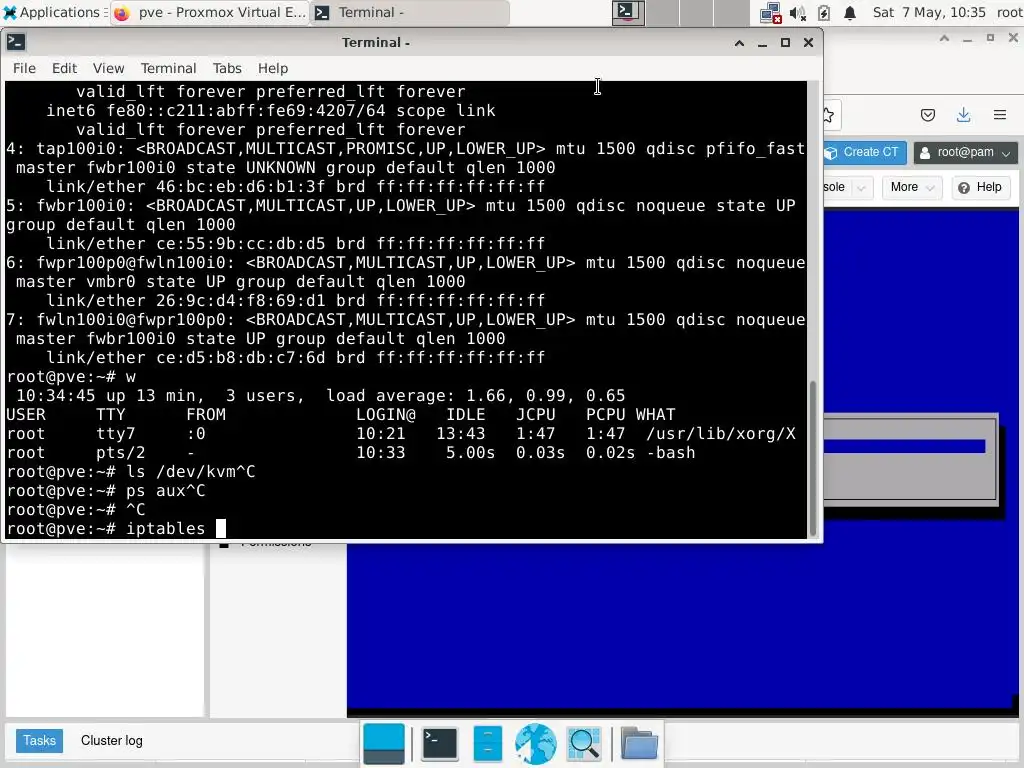Click the 'load average: 1.66, 0.99, 0.65' text
This screenshot has width=1024, height=768.
475,396
